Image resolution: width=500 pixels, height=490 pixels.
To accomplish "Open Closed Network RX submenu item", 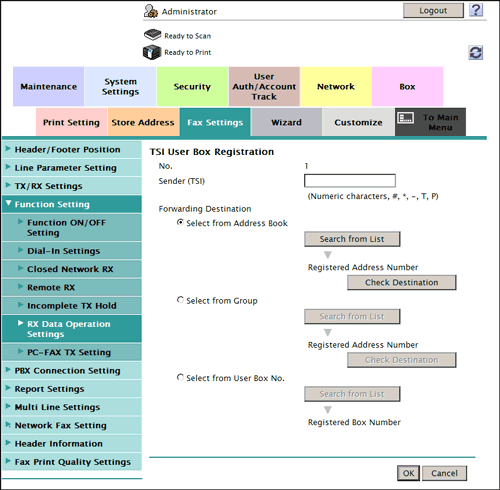I will (72, 269).
